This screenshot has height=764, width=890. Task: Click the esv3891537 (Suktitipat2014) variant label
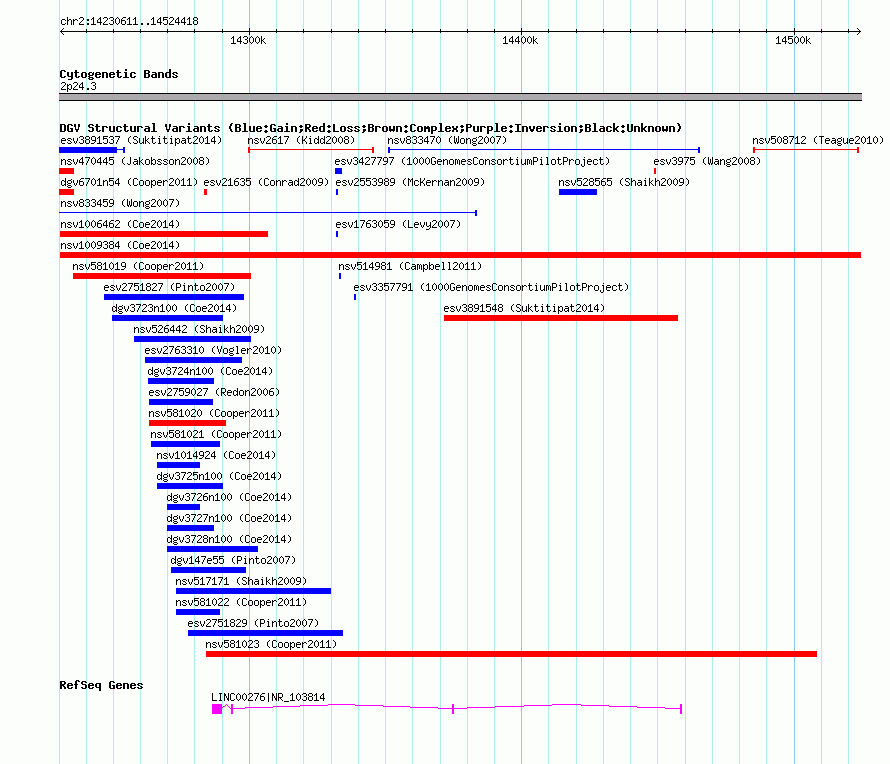141,140
